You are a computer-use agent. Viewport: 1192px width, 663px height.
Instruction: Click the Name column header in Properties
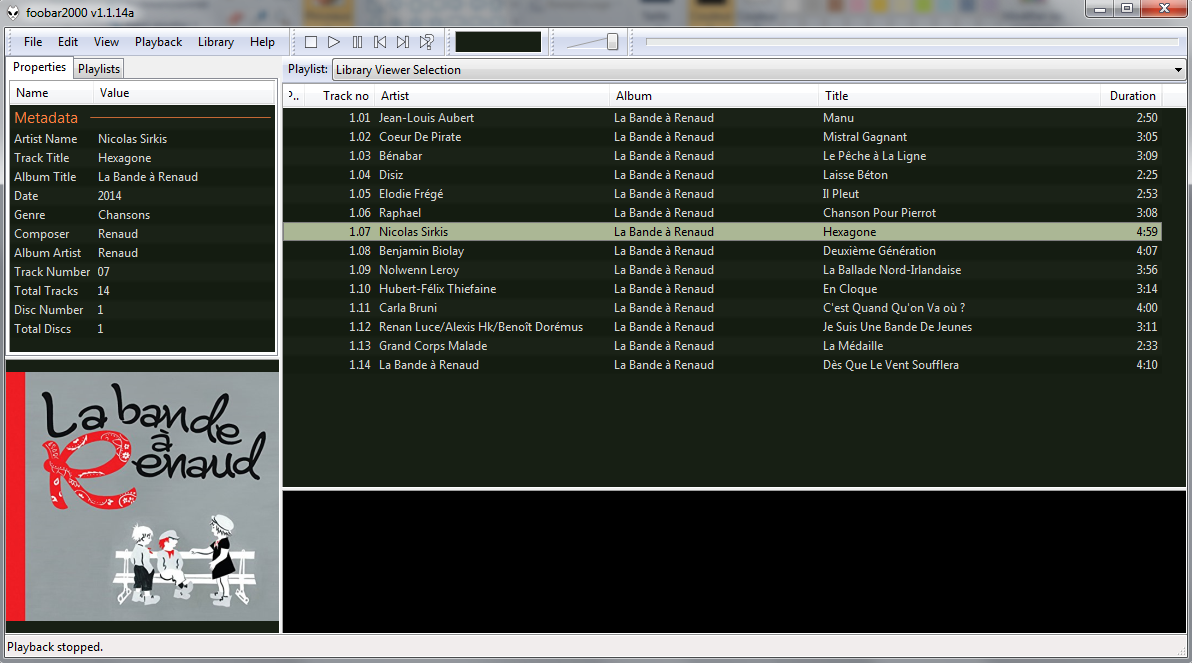51,93
